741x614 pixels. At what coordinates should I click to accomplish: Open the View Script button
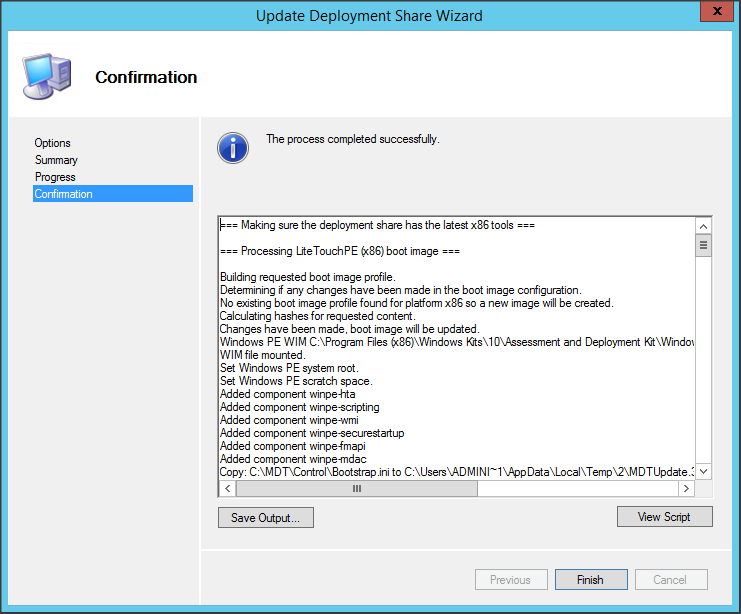tap(664, 517)
